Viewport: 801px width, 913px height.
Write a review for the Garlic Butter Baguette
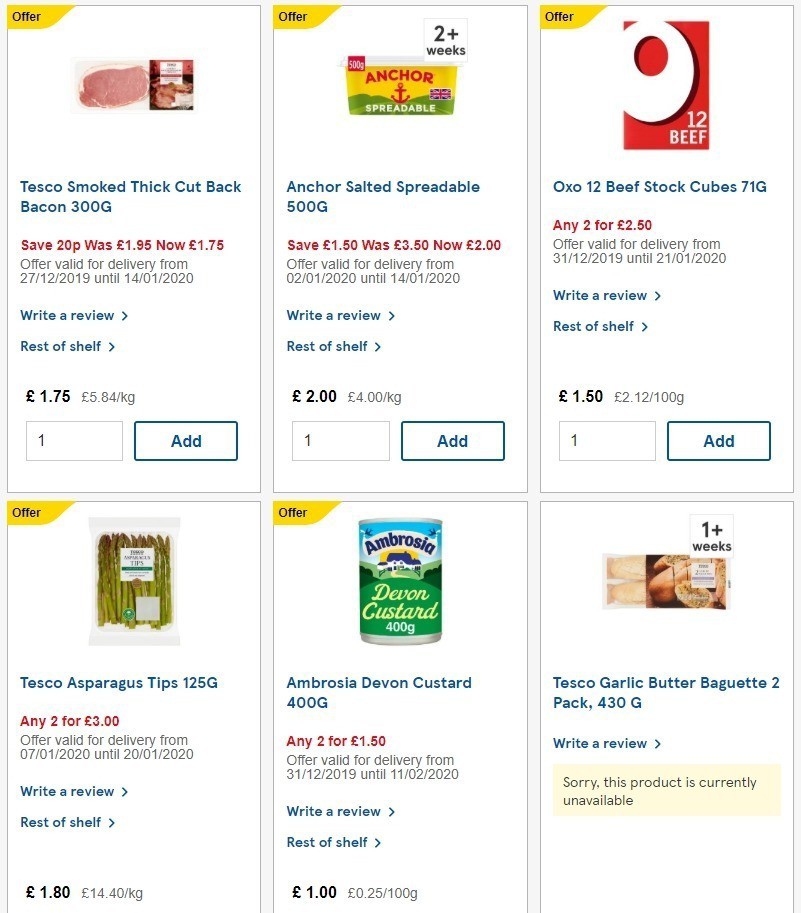[x=602, y=743]
